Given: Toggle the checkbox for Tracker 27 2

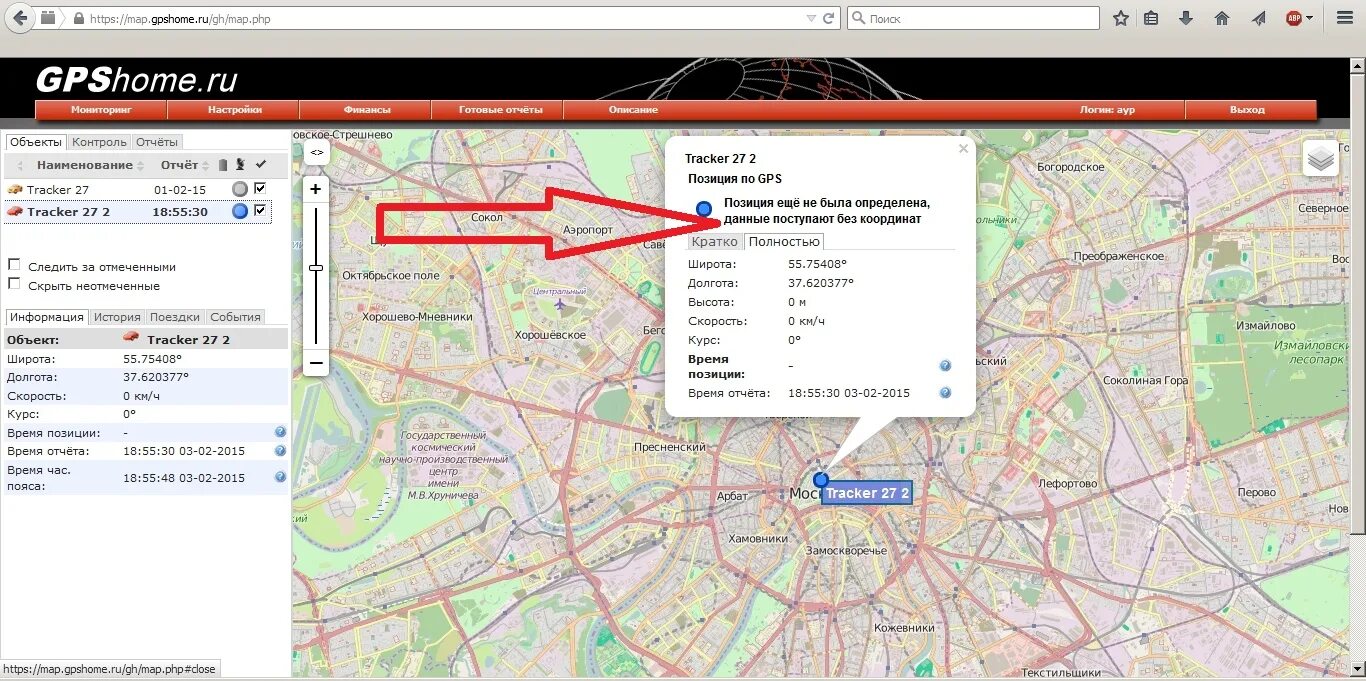Looking at the screenshot, I should pyautogui.click(x=261, y=210).
